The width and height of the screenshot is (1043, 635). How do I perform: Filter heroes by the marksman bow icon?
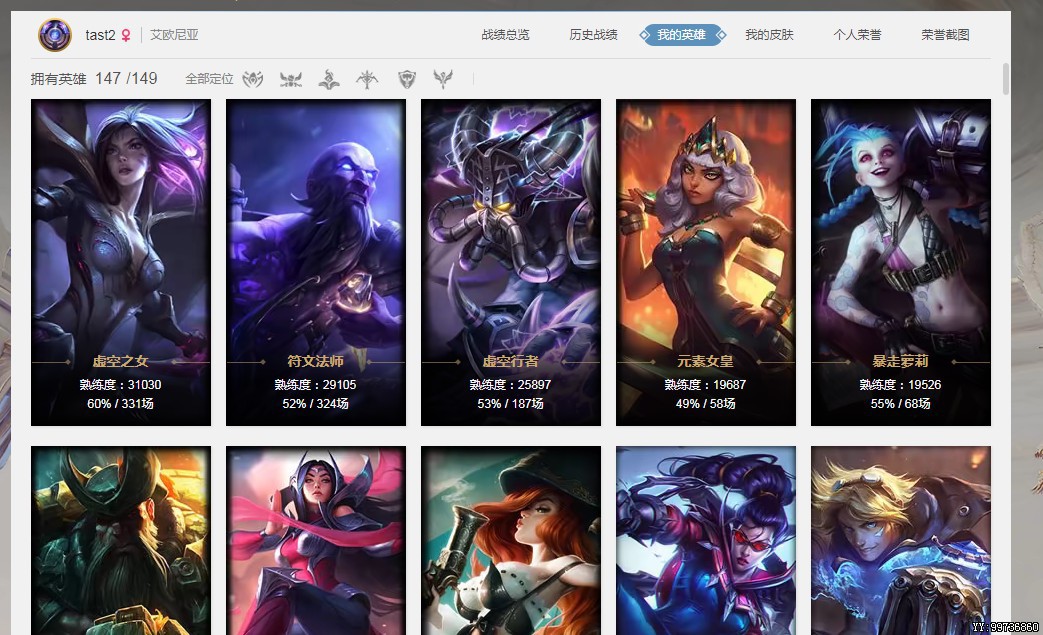[367, 80]
